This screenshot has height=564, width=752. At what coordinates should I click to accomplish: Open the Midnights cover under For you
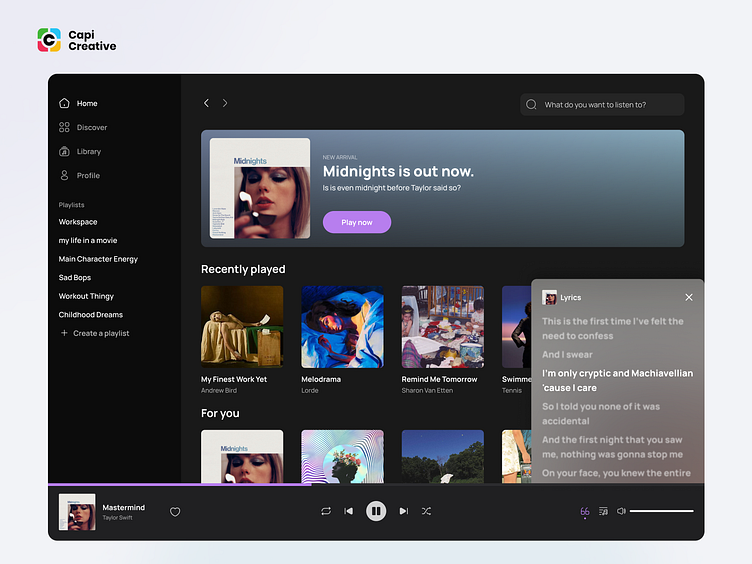tap(242, 456)
